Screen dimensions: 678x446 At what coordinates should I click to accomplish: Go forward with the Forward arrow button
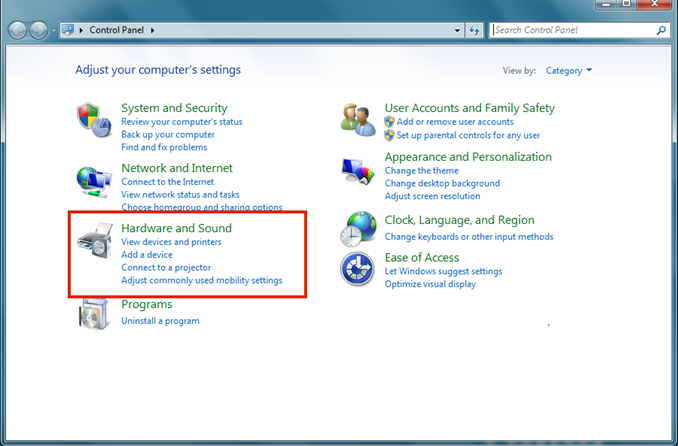coord(38,30)
